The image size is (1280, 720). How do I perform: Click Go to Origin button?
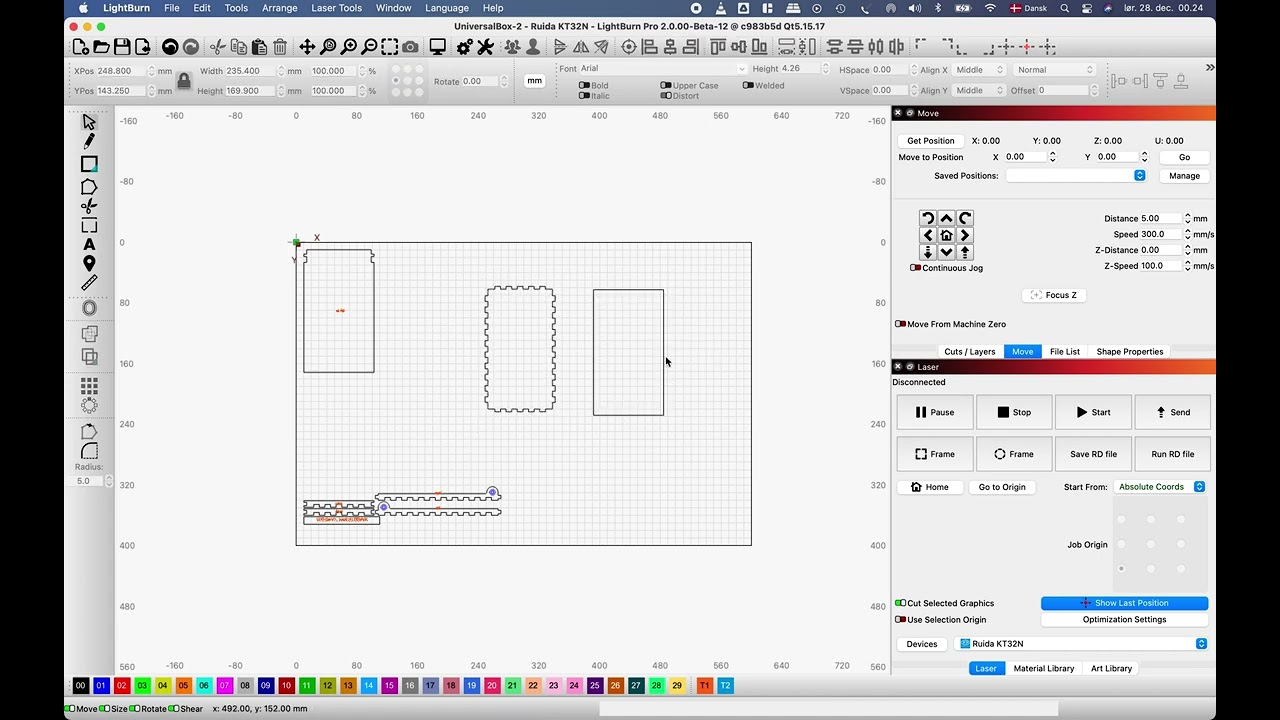[1002, 487]
